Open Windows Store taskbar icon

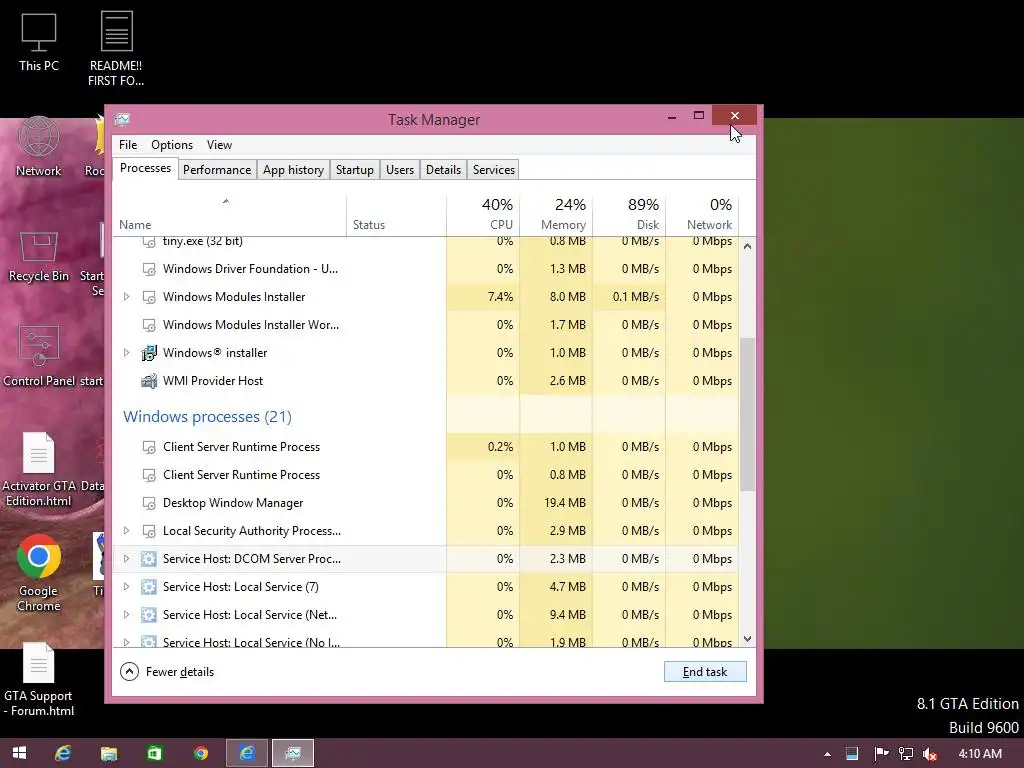155,753
